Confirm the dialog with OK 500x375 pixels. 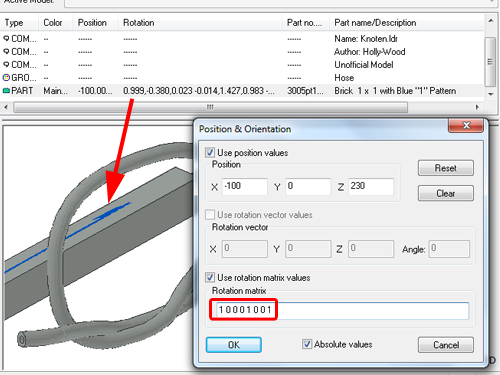click(234, 345)
